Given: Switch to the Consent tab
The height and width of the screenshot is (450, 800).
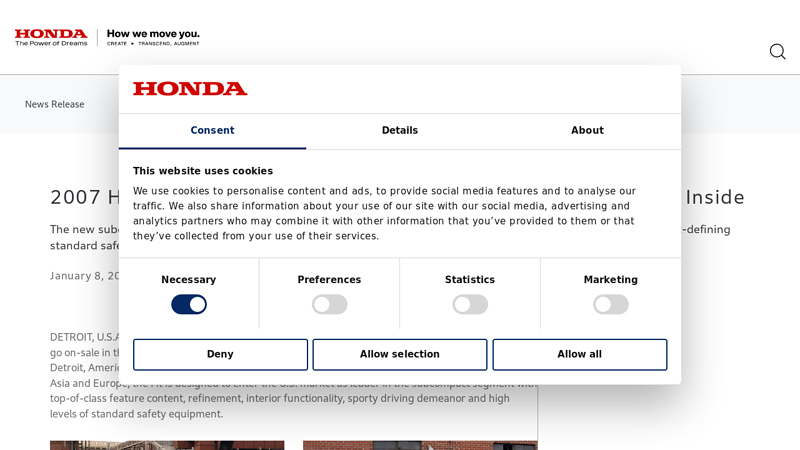Looking at the screenshot, I should pos(212,131).
